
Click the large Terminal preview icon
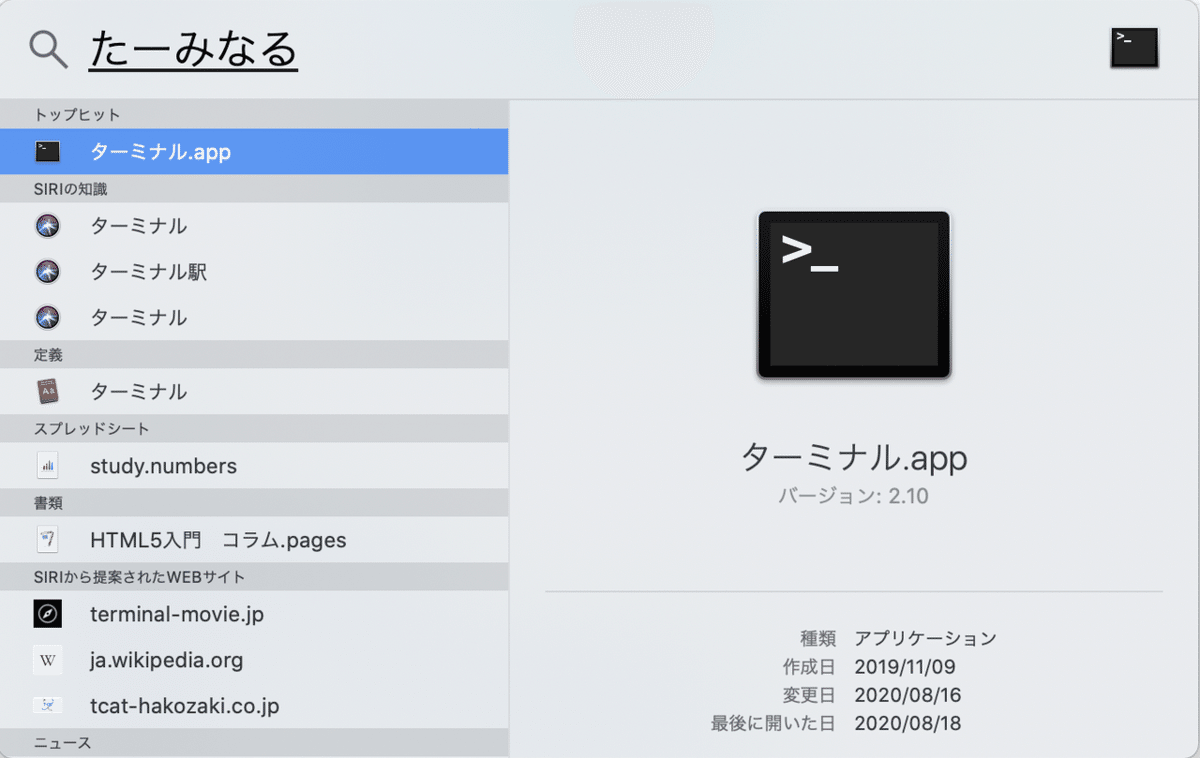[853, 294]
